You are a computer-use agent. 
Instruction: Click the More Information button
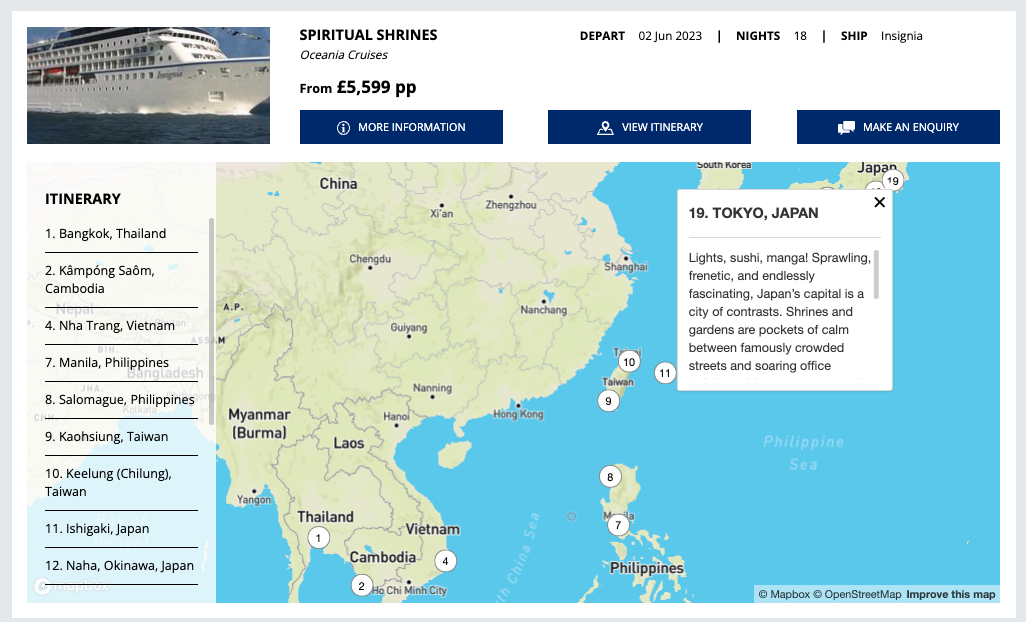pyautogui.click(x=401, y=127)
